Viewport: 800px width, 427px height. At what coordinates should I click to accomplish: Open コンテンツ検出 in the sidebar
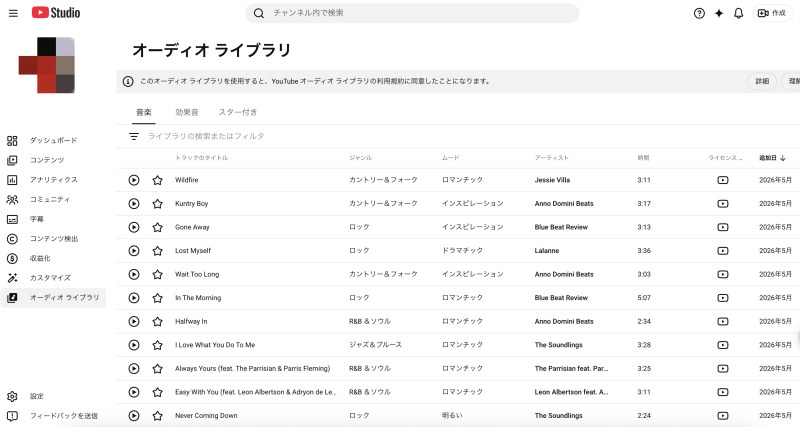tap(53, 239)
